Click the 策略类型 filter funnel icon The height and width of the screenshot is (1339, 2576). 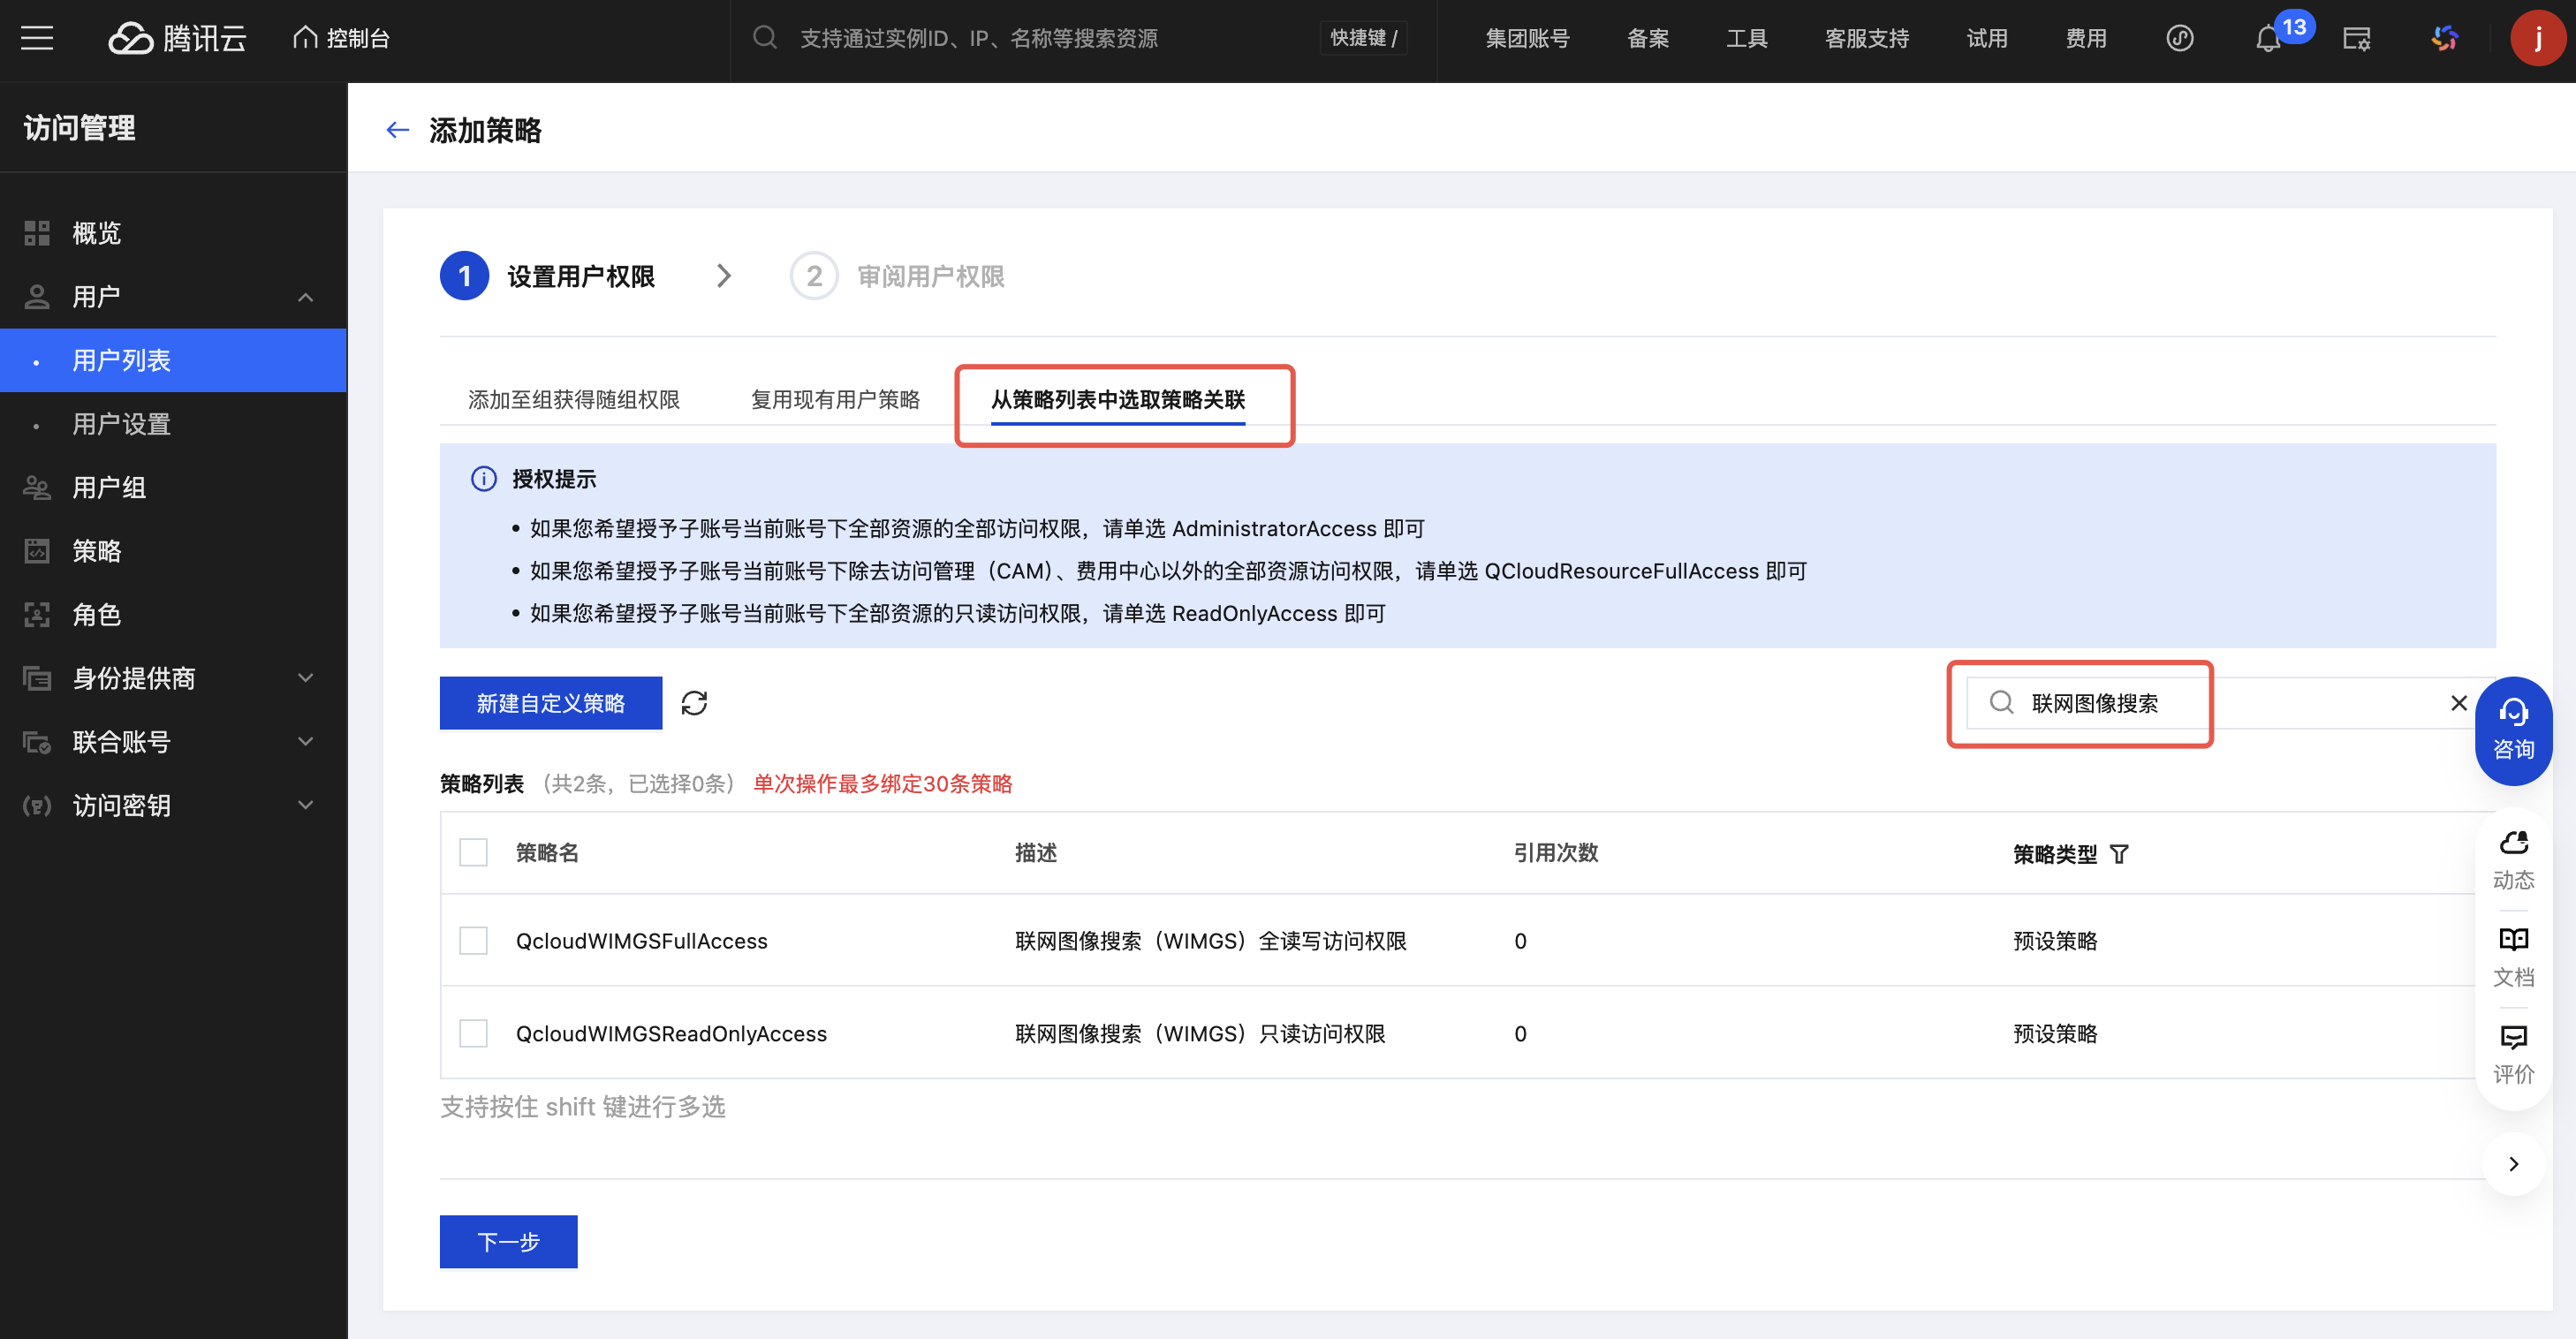pyautogui.click(x=2119, y=854)
